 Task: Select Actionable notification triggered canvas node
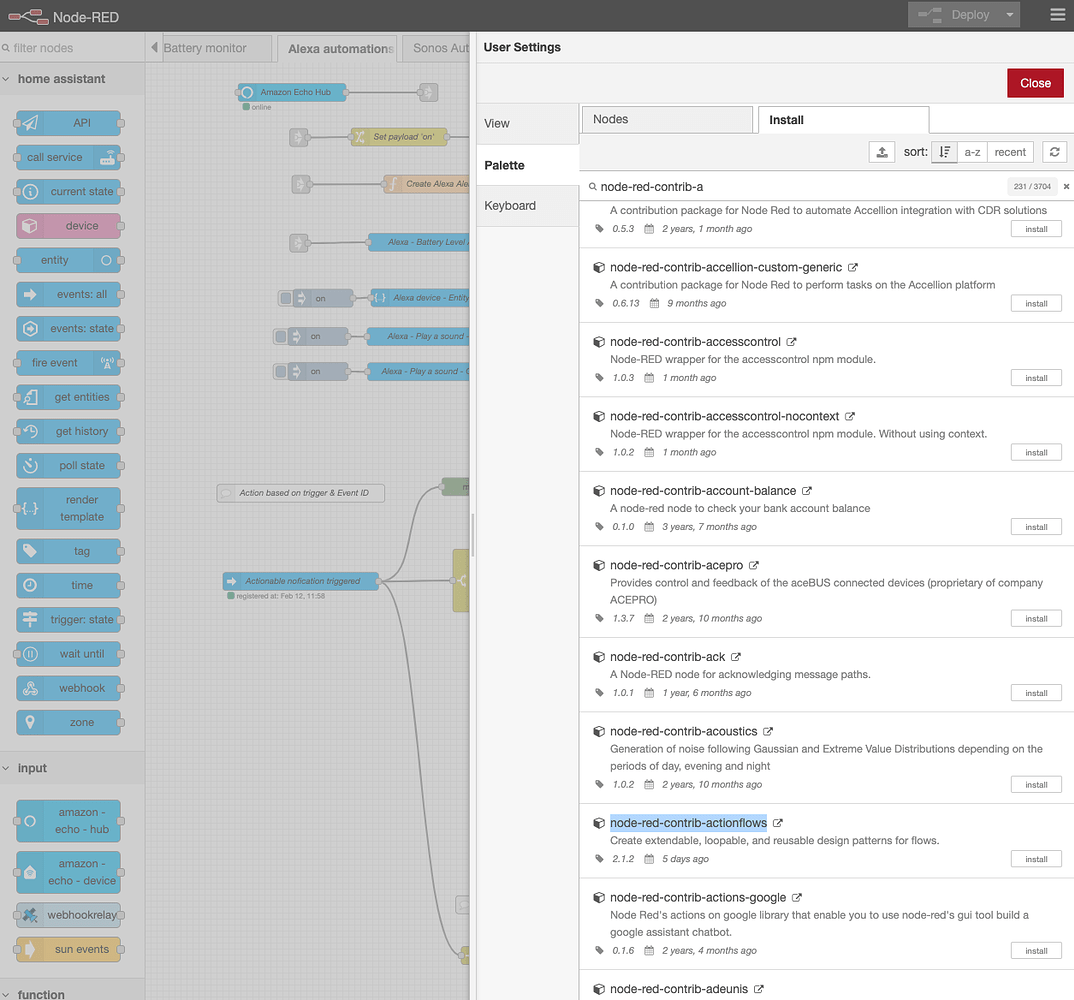tap(301, 582)
